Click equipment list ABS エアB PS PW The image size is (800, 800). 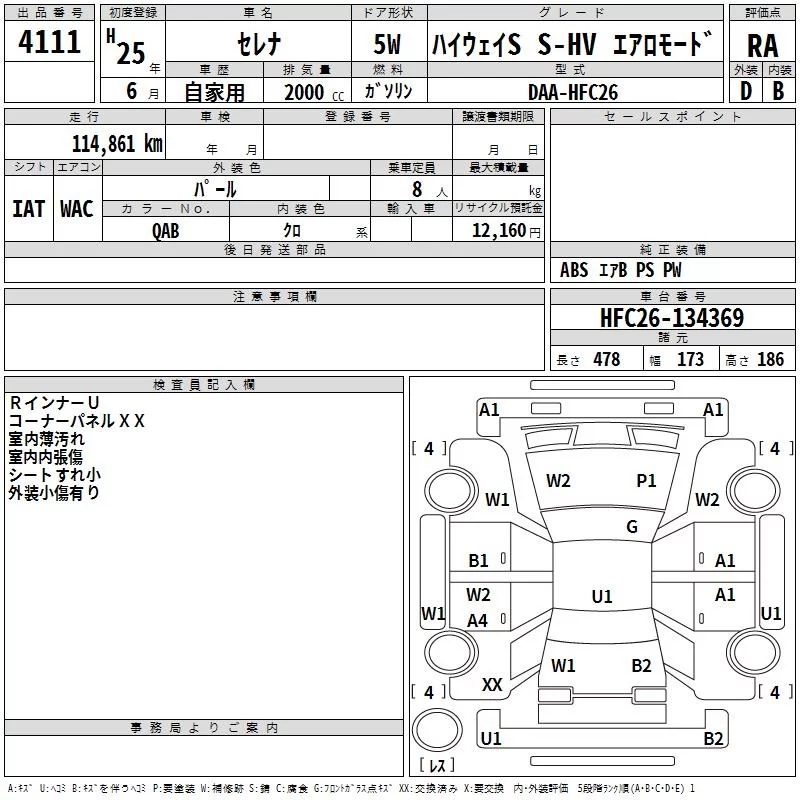pyautogui.click(x=620, y=270)
